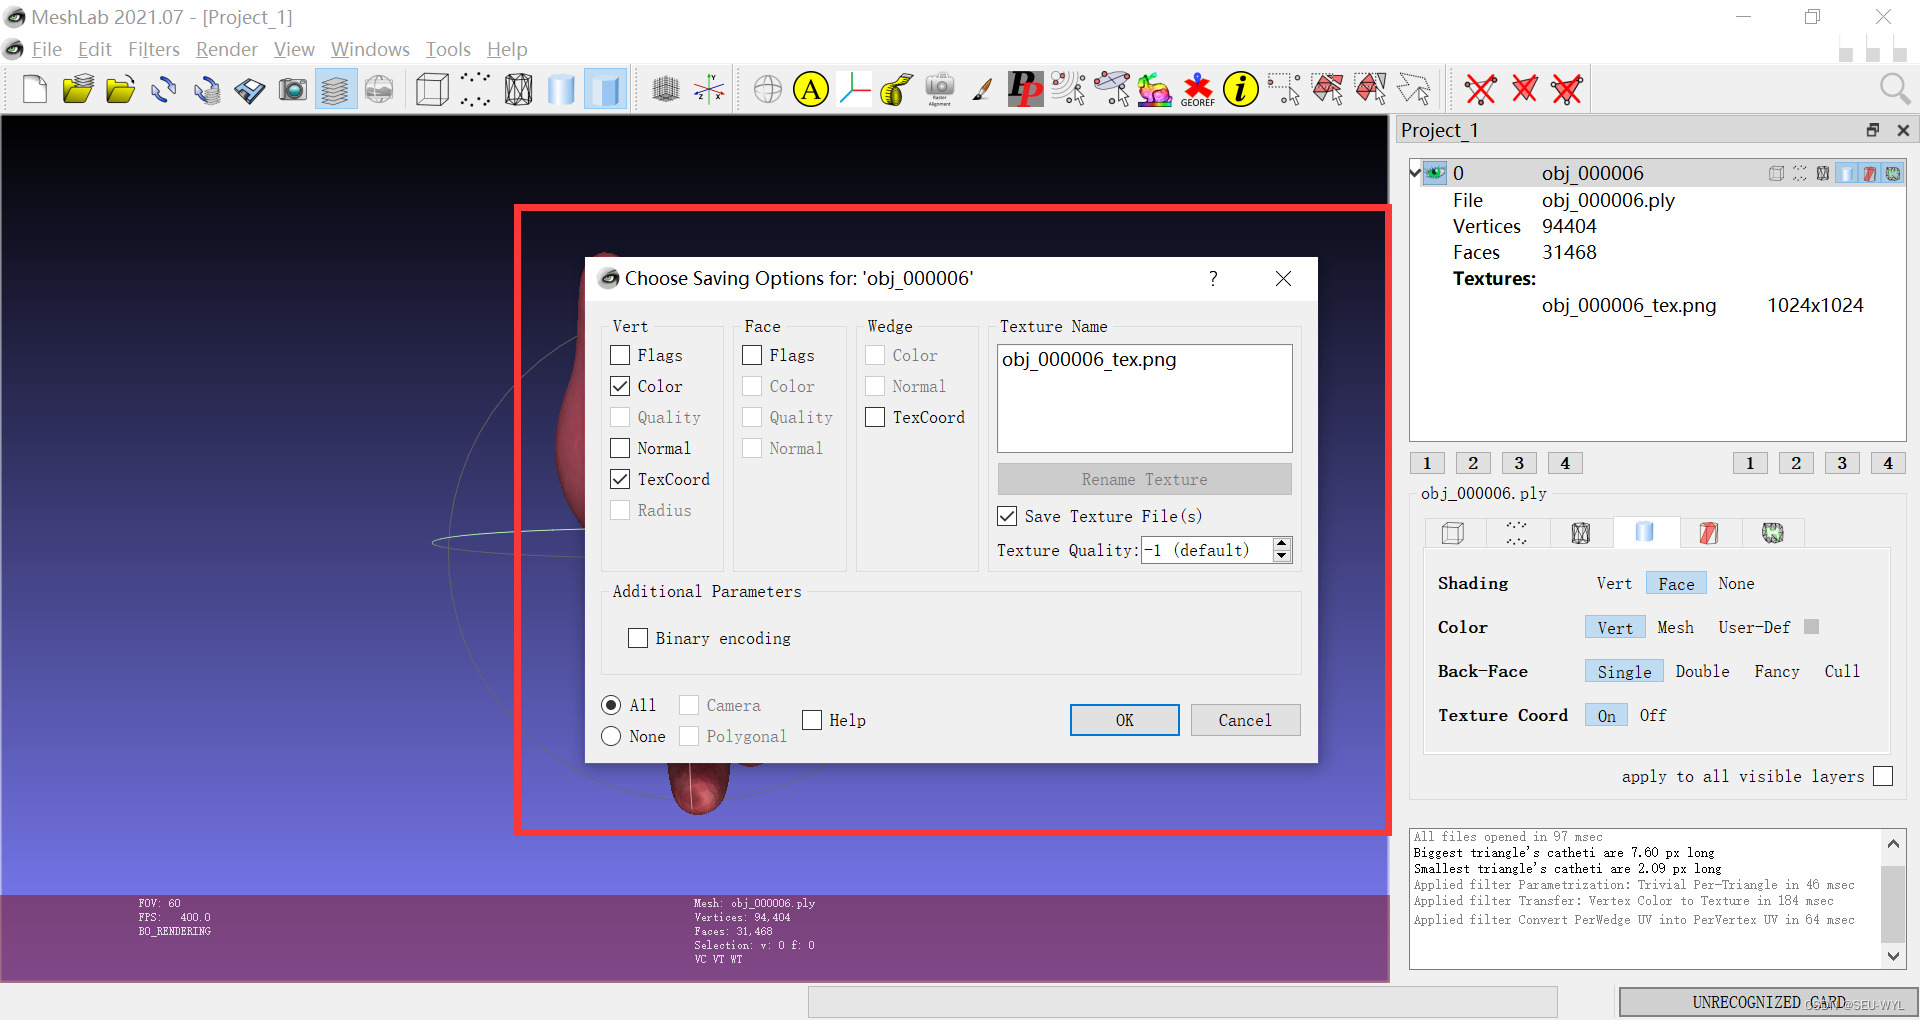Screen dimensions: 1920x1020
Task: Collapse the obj_000006 layer tree row
Action: point(1415,173)
